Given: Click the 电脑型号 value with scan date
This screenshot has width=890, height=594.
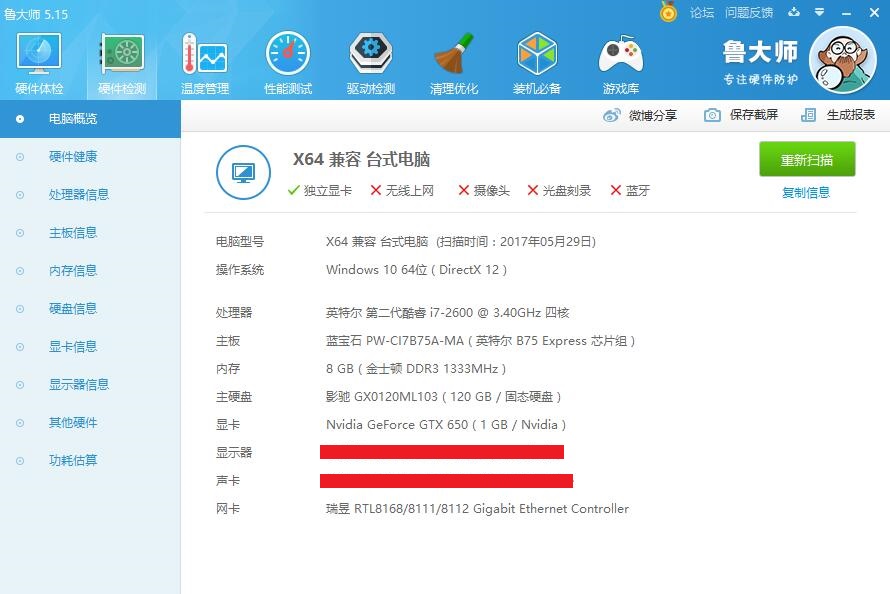Looking at the screenshot, I should click(x=461, y=242).
